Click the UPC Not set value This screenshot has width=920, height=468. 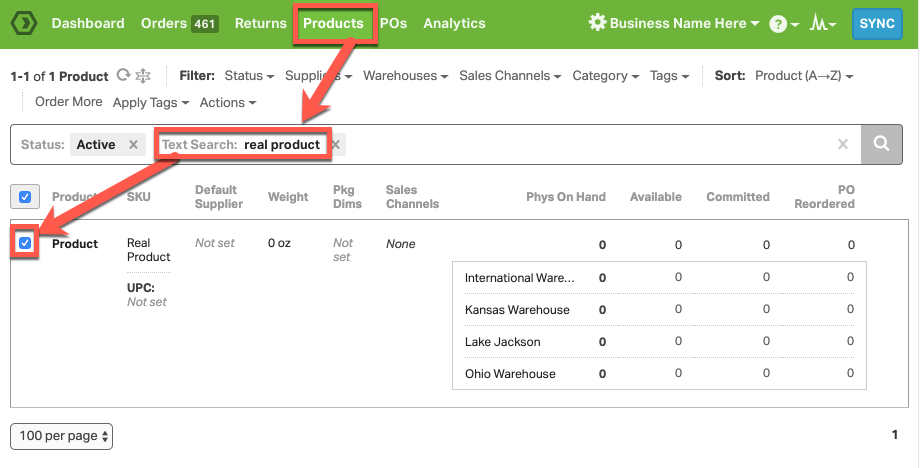(x=147, y=302)
